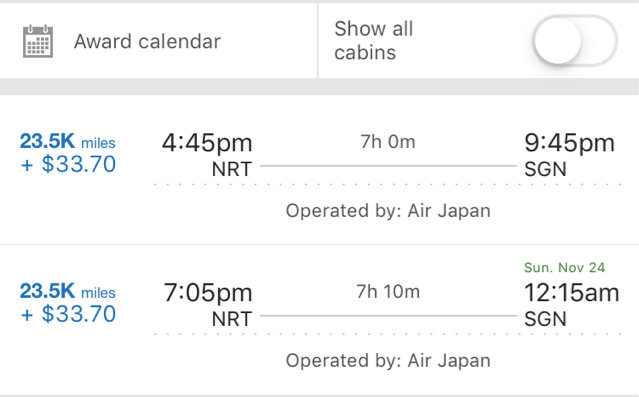Viewport: 639px width, 397px height.
Task: Tap the SGN code under 12:15am
Action: pos(545,319)
